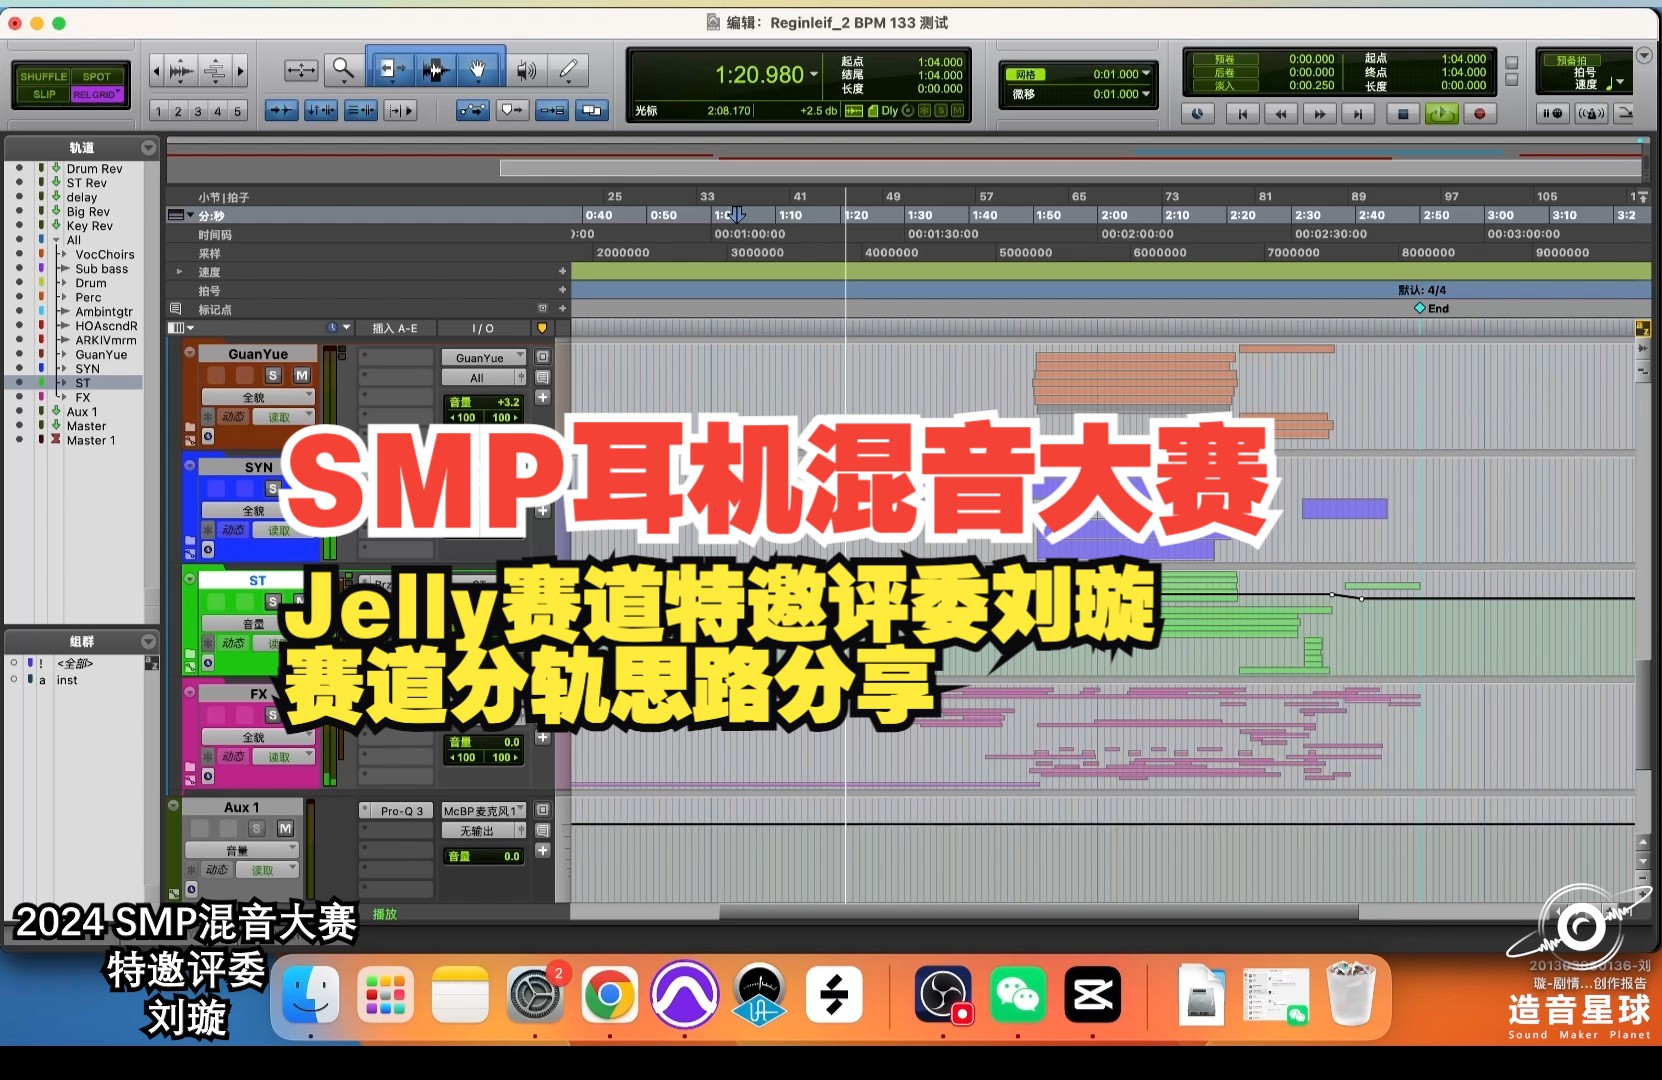Select zoom preset 3
Screen dimensions: 1662x1080
tap(198, 111)
